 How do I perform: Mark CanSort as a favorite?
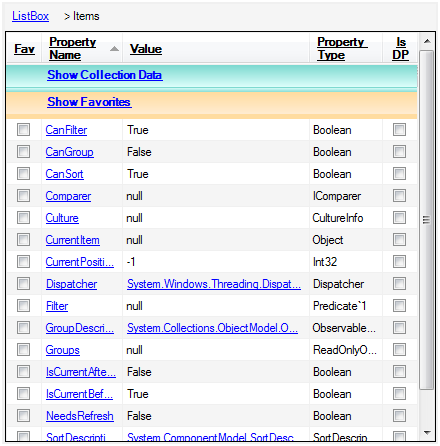click(23, 174)
